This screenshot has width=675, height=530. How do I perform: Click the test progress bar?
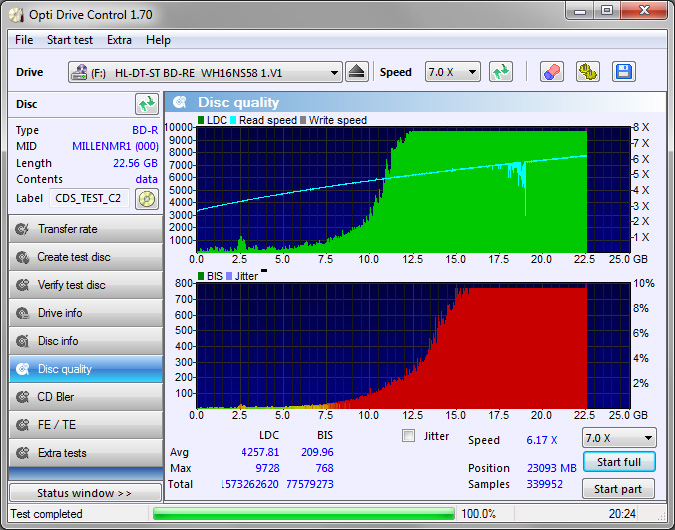pos(302,514)
